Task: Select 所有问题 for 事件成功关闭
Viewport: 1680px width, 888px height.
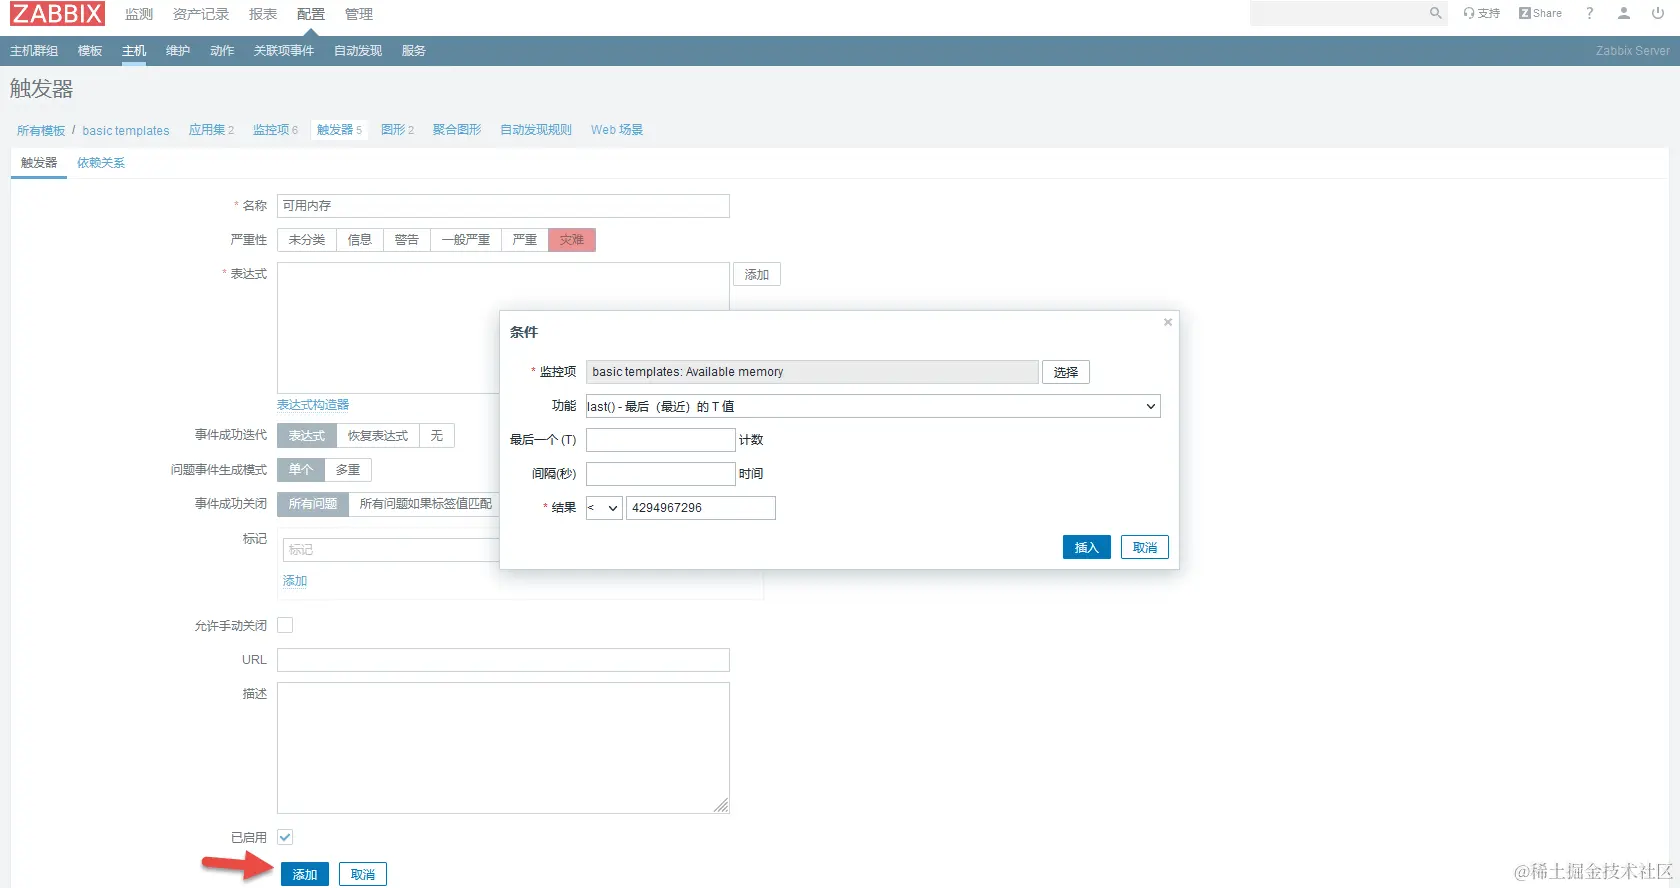Action: click(x=313, y=504)
